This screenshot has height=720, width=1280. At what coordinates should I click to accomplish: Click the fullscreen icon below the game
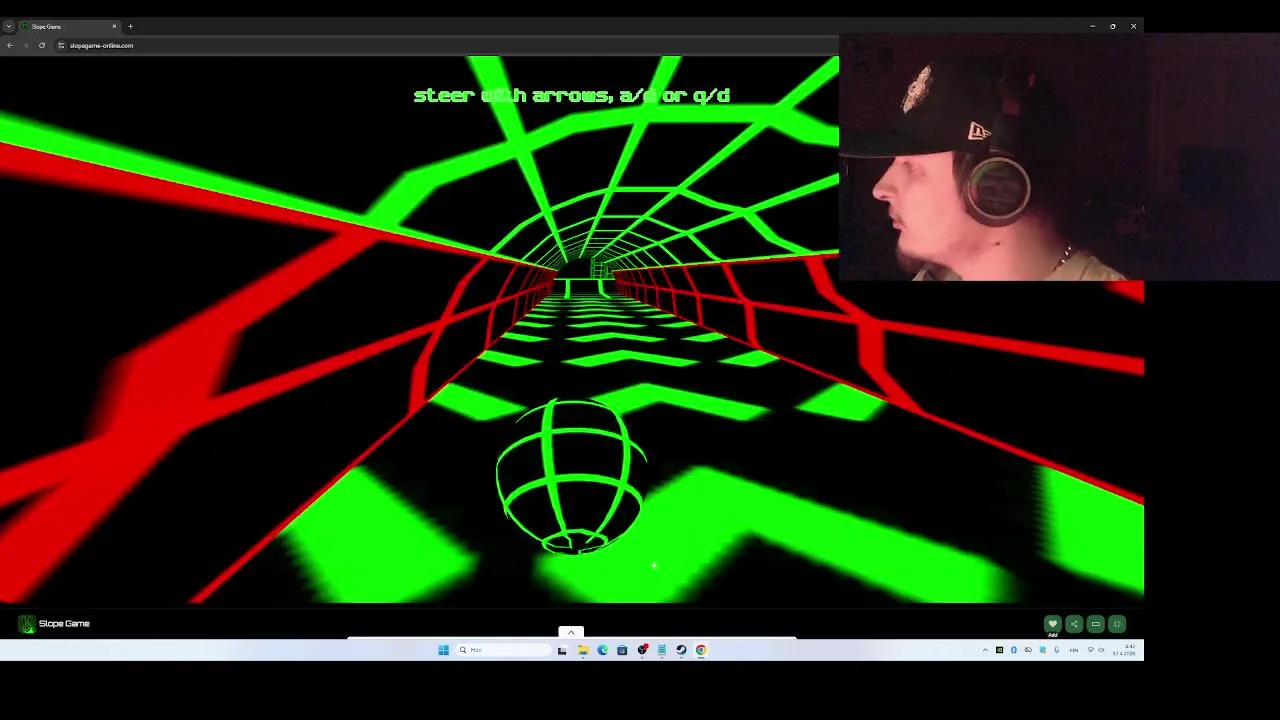(1117, 624)
